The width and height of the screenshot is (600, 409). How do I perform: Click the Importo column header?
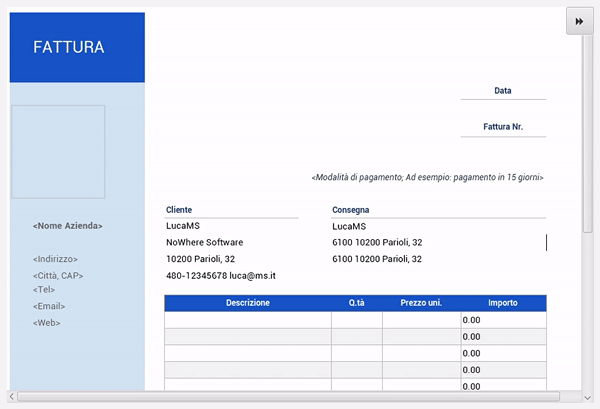(x=503, y=303)
